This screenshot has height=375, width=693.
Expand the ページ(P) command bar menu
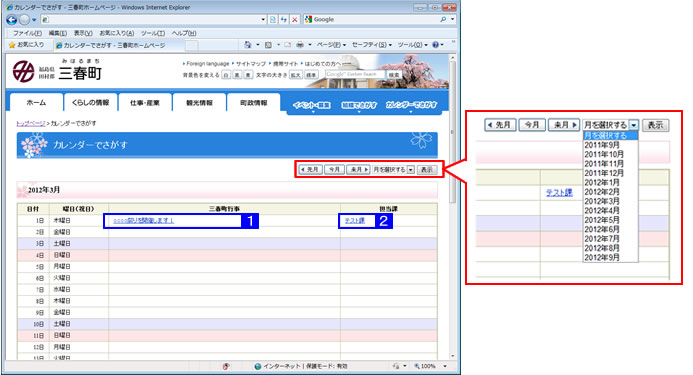tap(331, 45)
